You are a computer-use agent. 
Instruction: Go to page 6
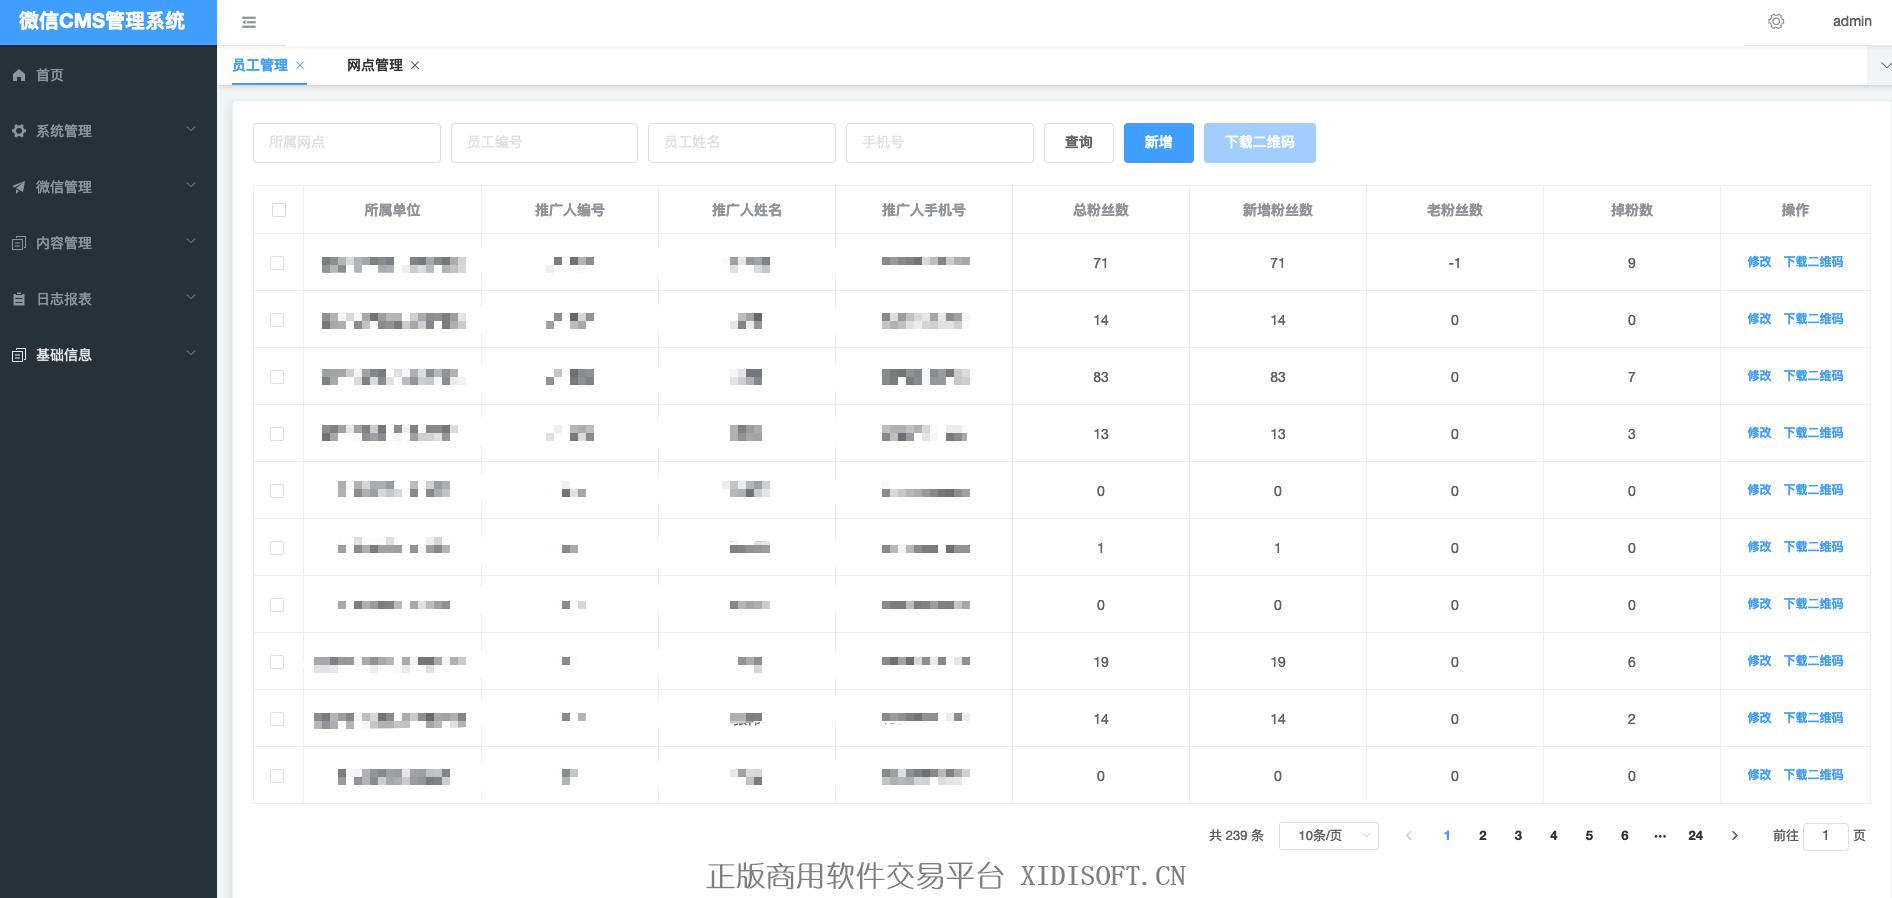1625,836
